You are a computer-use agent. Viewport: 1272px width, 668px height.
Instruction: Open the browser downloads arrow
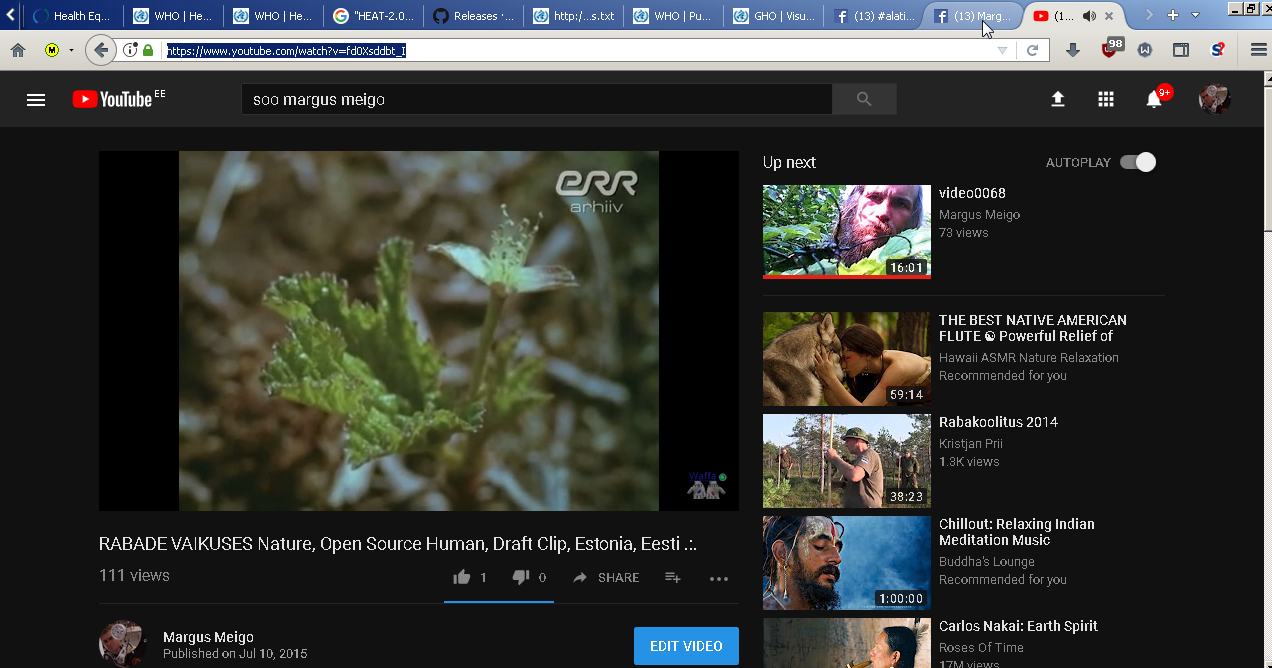pos(1073,50)
